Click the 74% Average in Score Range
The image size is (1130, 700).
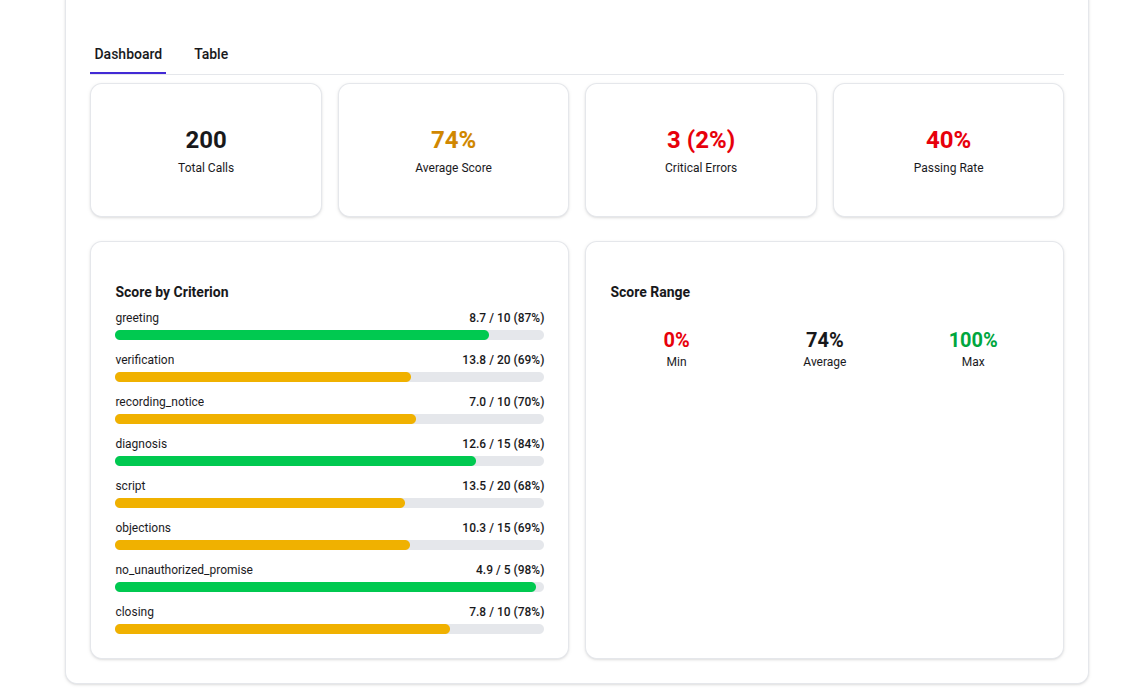[x=824, y=340]
